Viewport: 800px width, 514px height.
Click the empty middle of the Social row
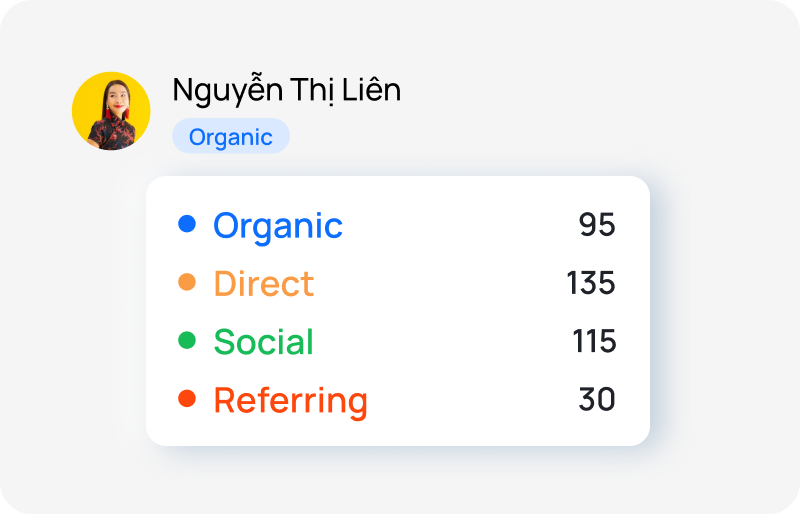[x=440, y=342]
